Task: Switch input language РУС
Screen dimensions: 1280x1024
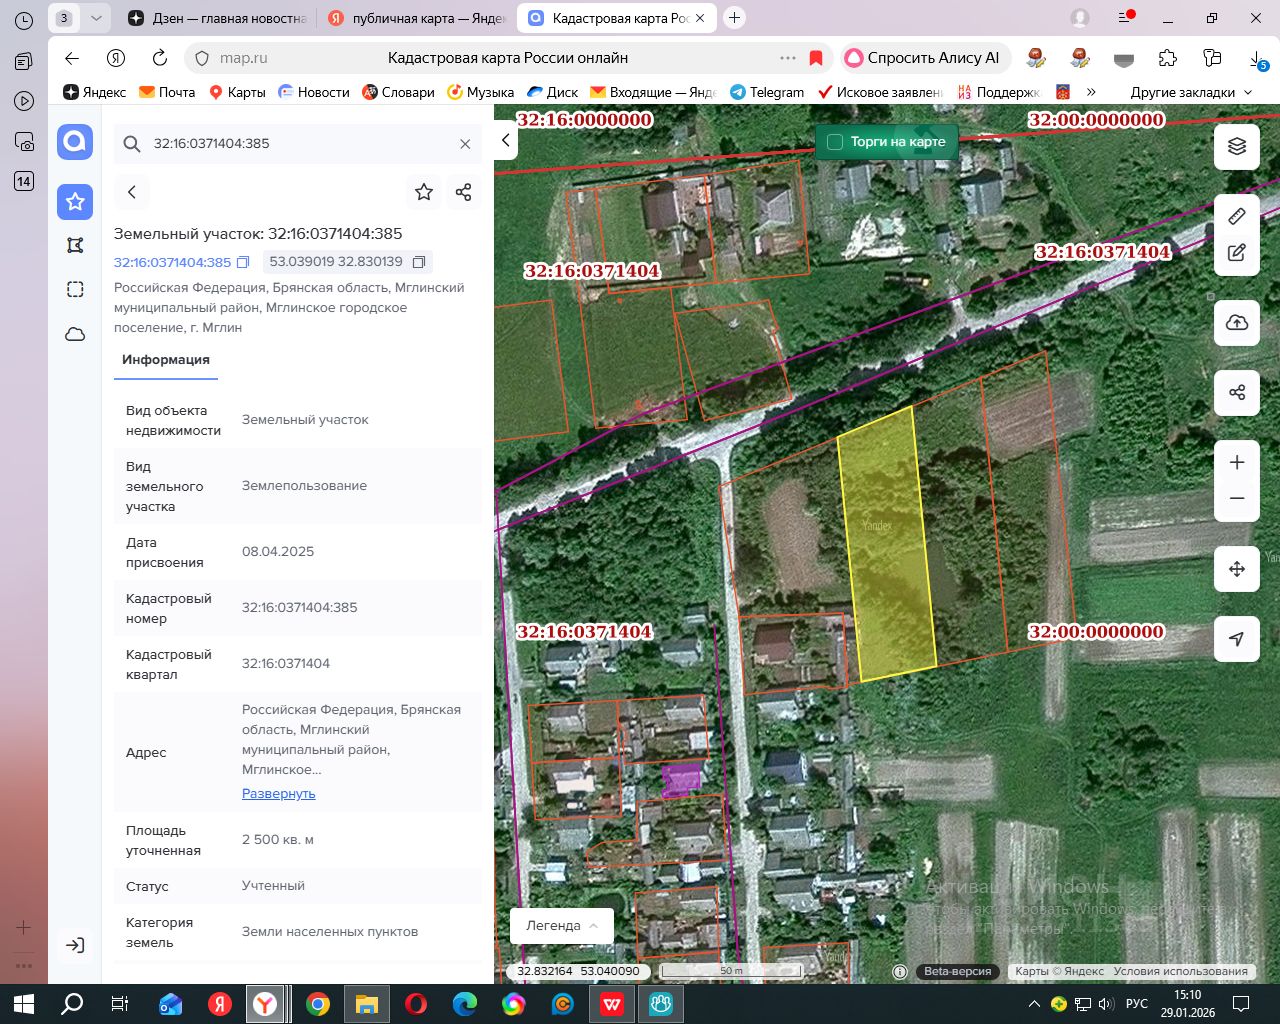Action: tap(1137, 1004)
